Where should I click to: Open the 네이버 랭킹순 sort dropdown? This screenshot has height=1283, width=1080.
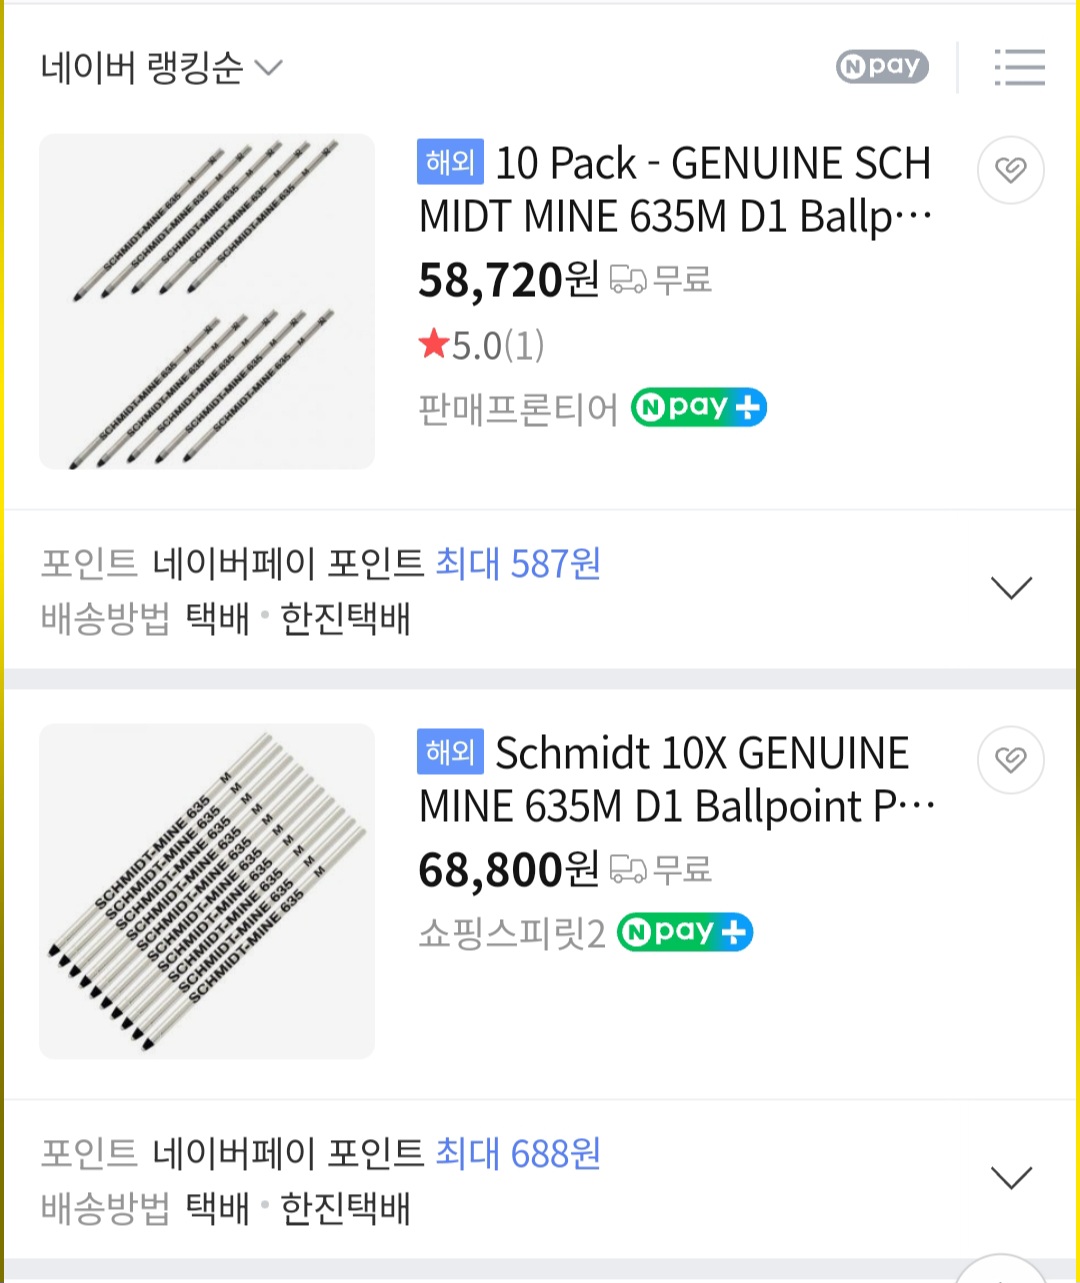coord(162,68)
